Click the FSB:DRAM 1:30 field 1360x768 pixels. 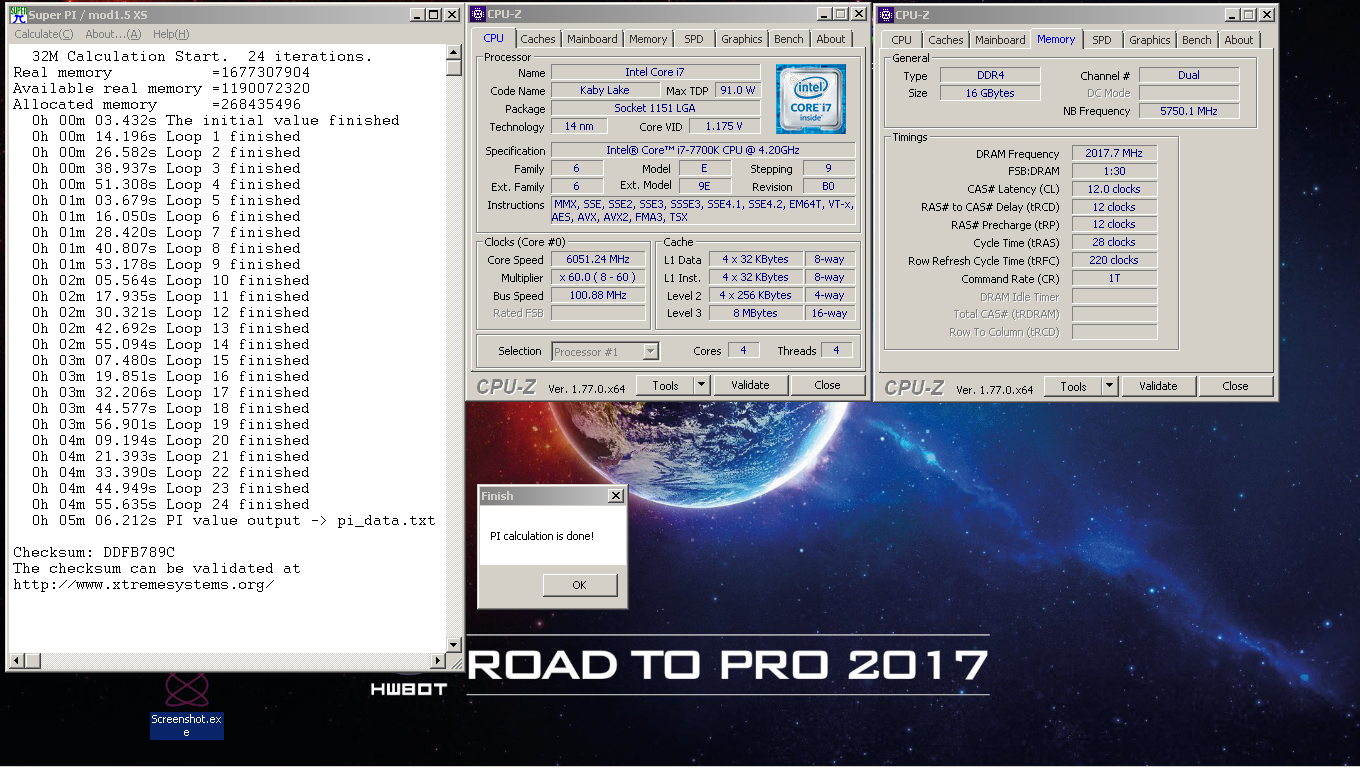click(x=1114, y=172)
